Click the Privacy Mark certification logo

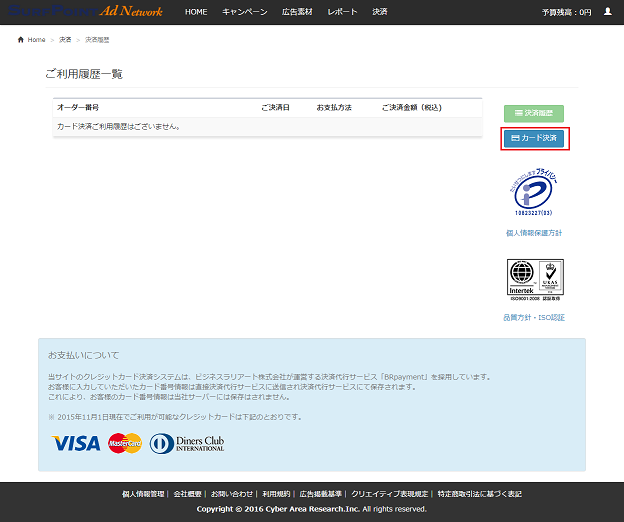click(534, 194)
